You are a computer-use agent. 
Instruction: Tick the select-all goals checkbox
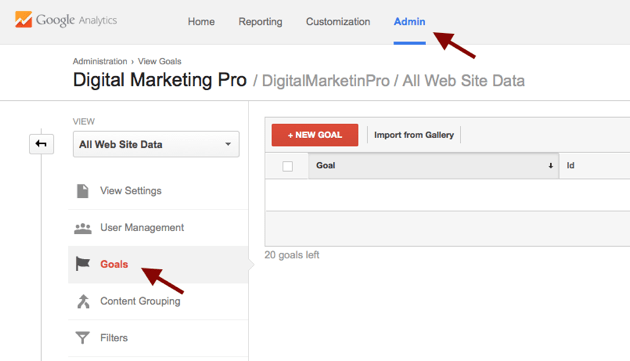288,166
